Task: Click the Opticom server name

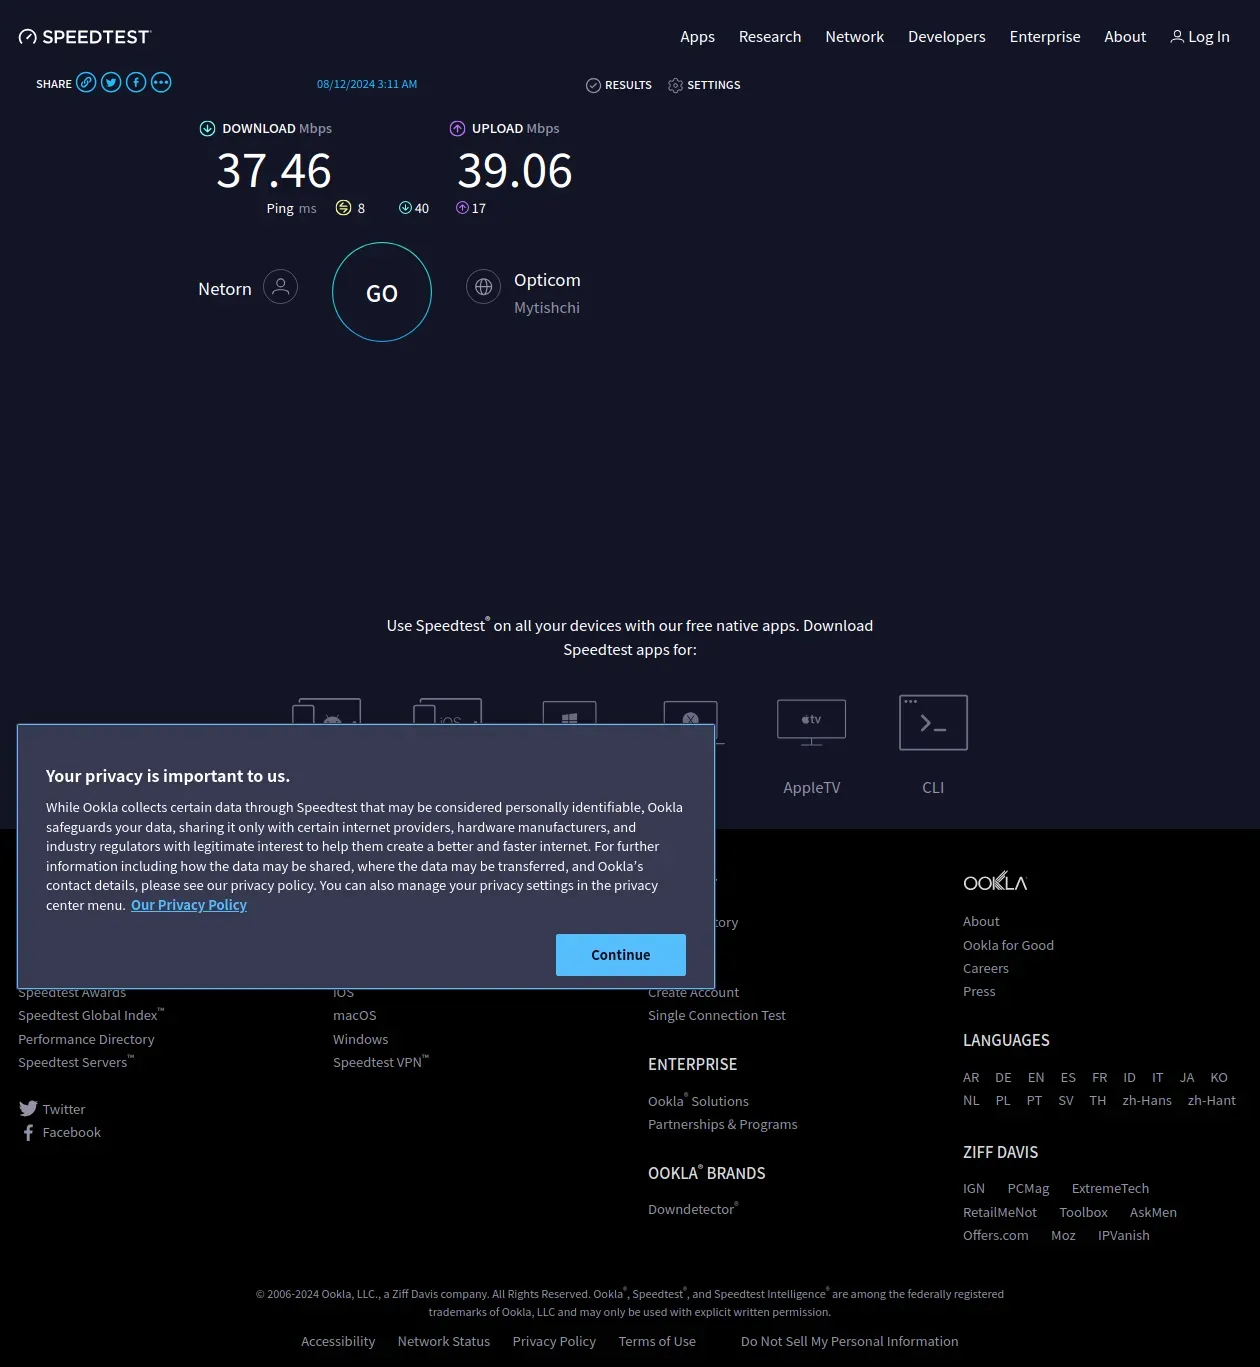Action: click(547, 280)
